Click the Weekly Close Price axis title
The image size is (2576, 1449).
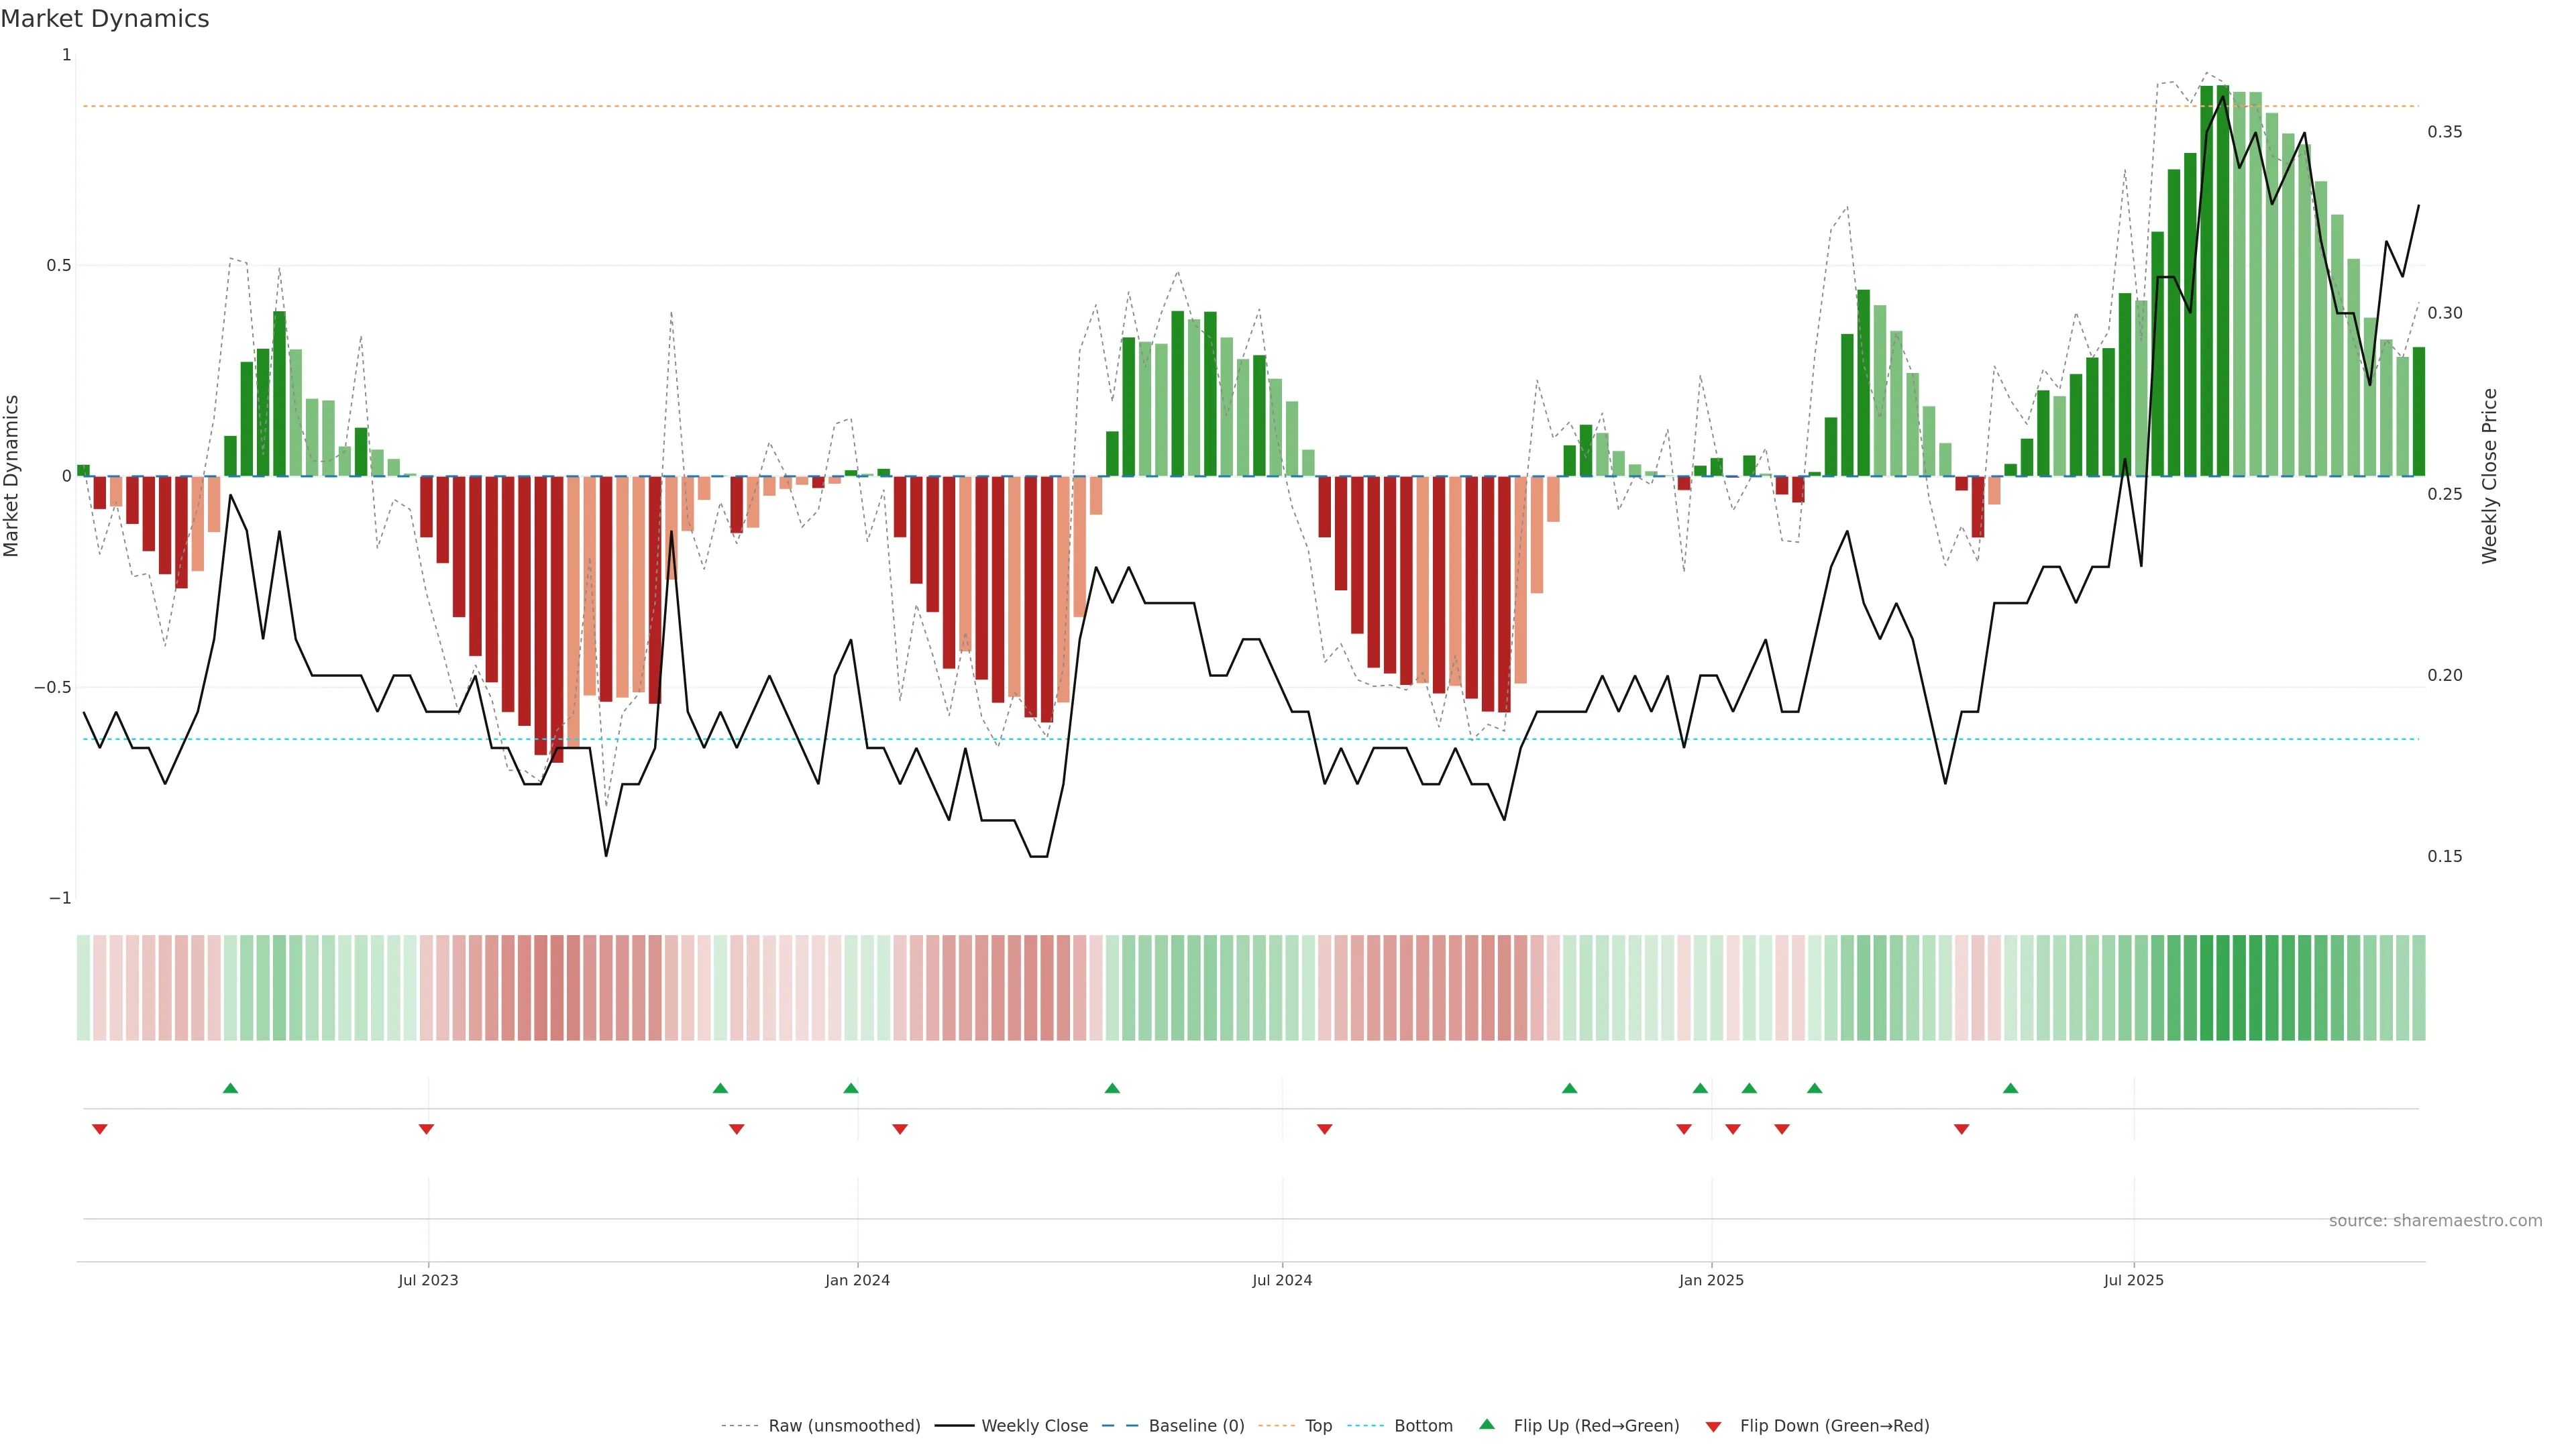point(2489,476)
